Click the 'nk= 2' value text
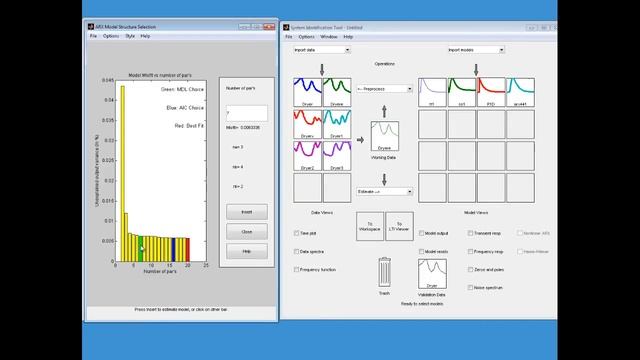640x360 pixels. click(238, 187)
